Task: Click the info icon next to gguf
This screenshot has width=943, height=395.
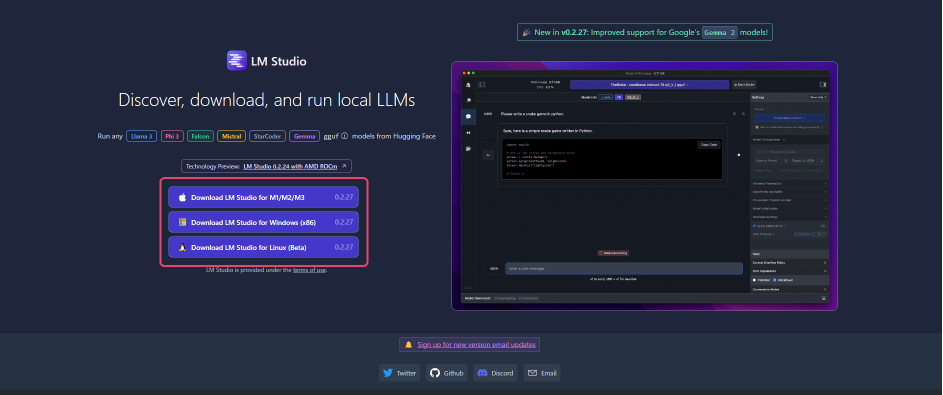Action: pos(345,136)
